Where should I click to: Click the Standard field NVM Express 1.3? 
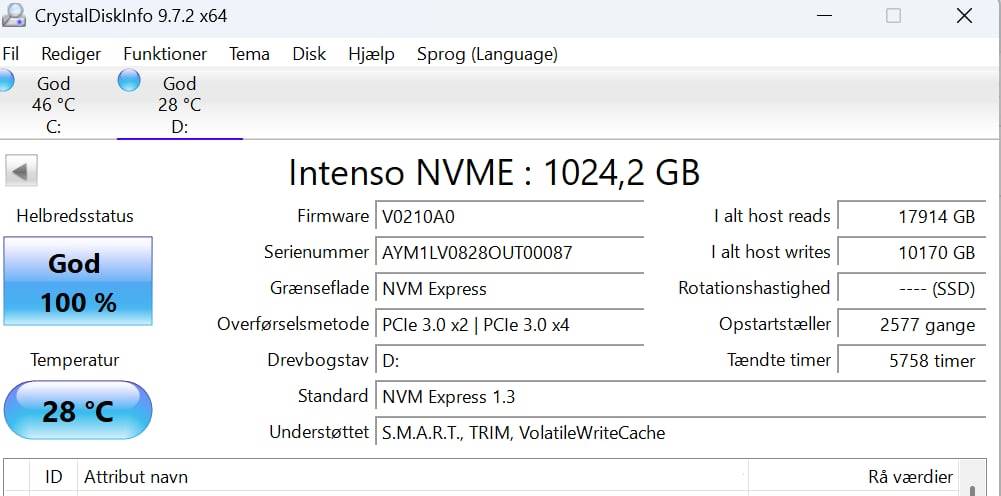681,397
